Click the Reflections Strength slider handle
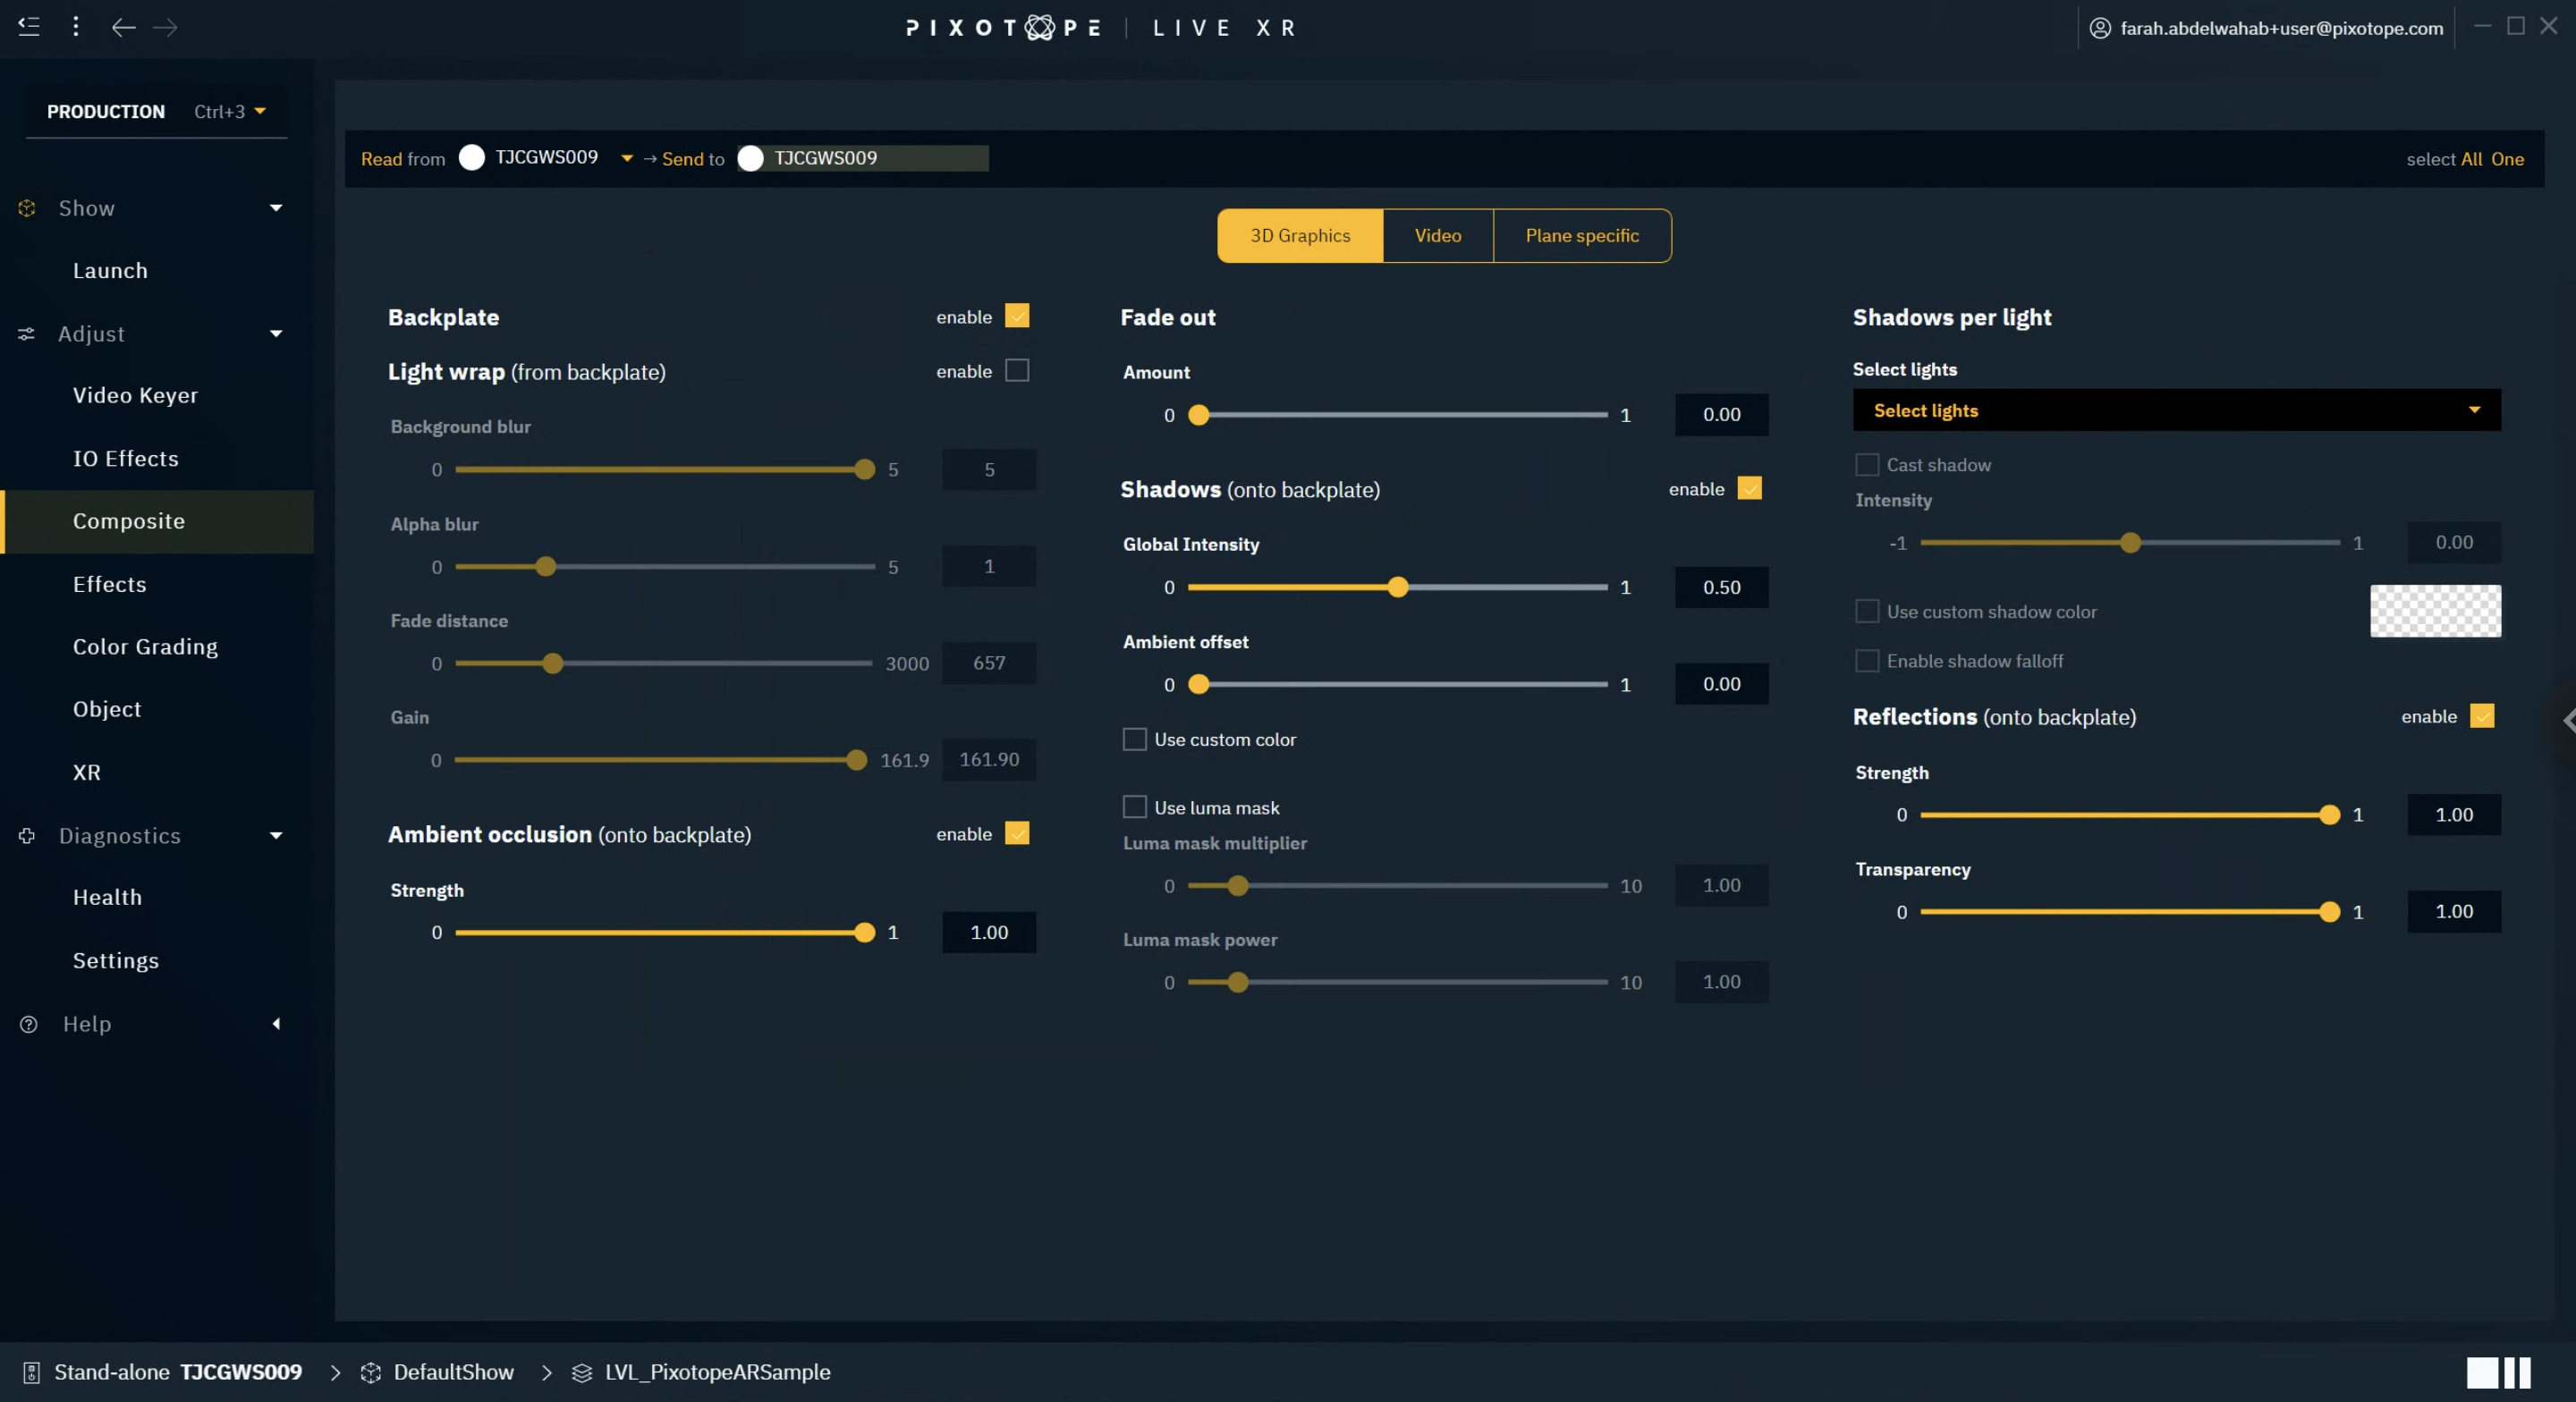 pos(2329,815)
